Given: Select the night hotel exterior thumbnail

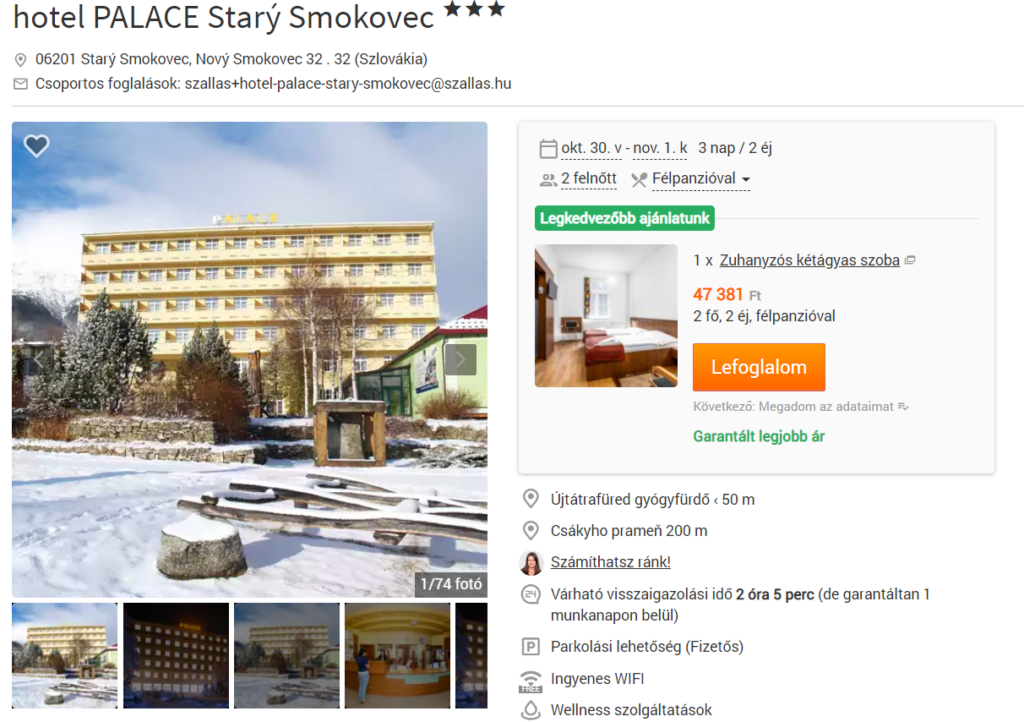Looking at the screenshot, I should tap(176, 655).
